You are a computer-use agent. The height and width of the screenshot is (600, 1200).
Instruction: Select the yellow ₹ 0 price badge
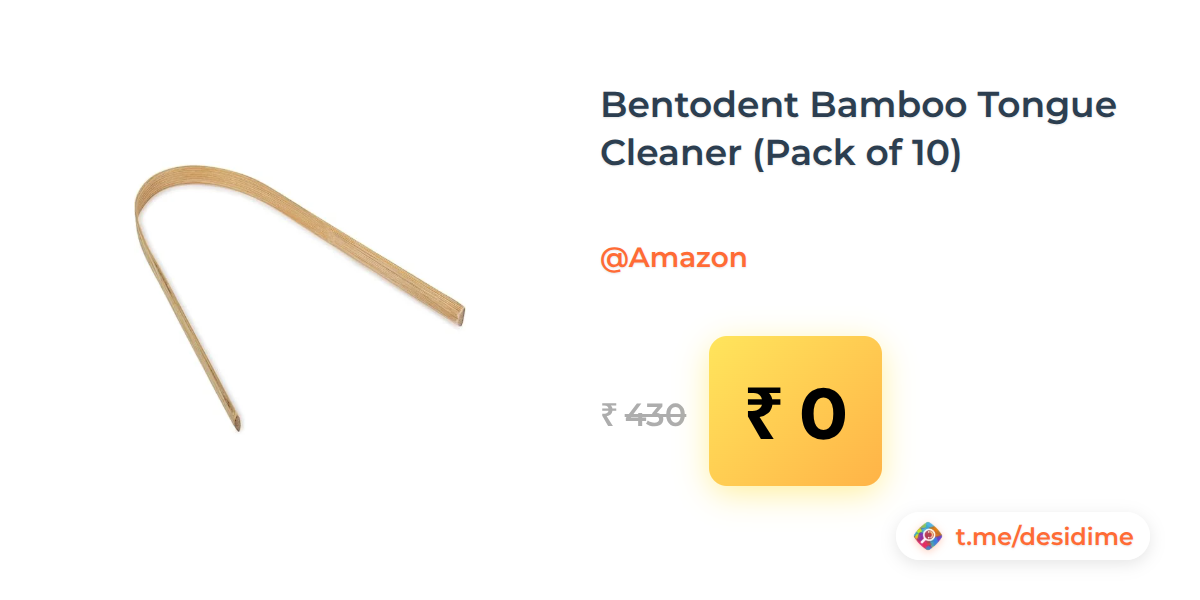[x=795, y=411]
